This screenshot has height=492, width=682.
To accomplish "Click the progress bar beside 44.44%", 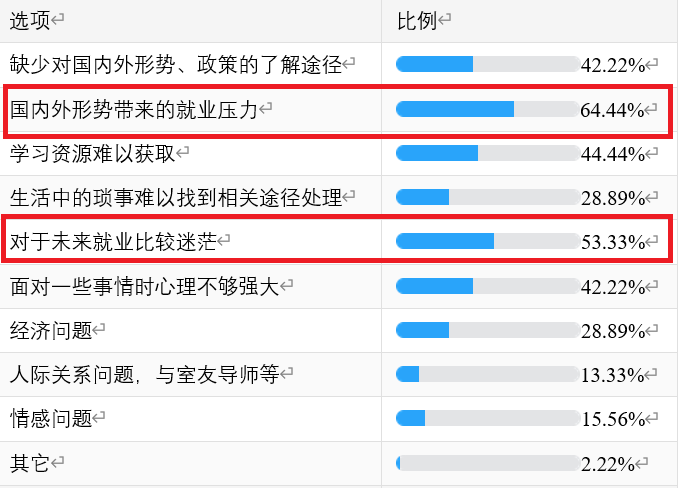I will 487,153.
